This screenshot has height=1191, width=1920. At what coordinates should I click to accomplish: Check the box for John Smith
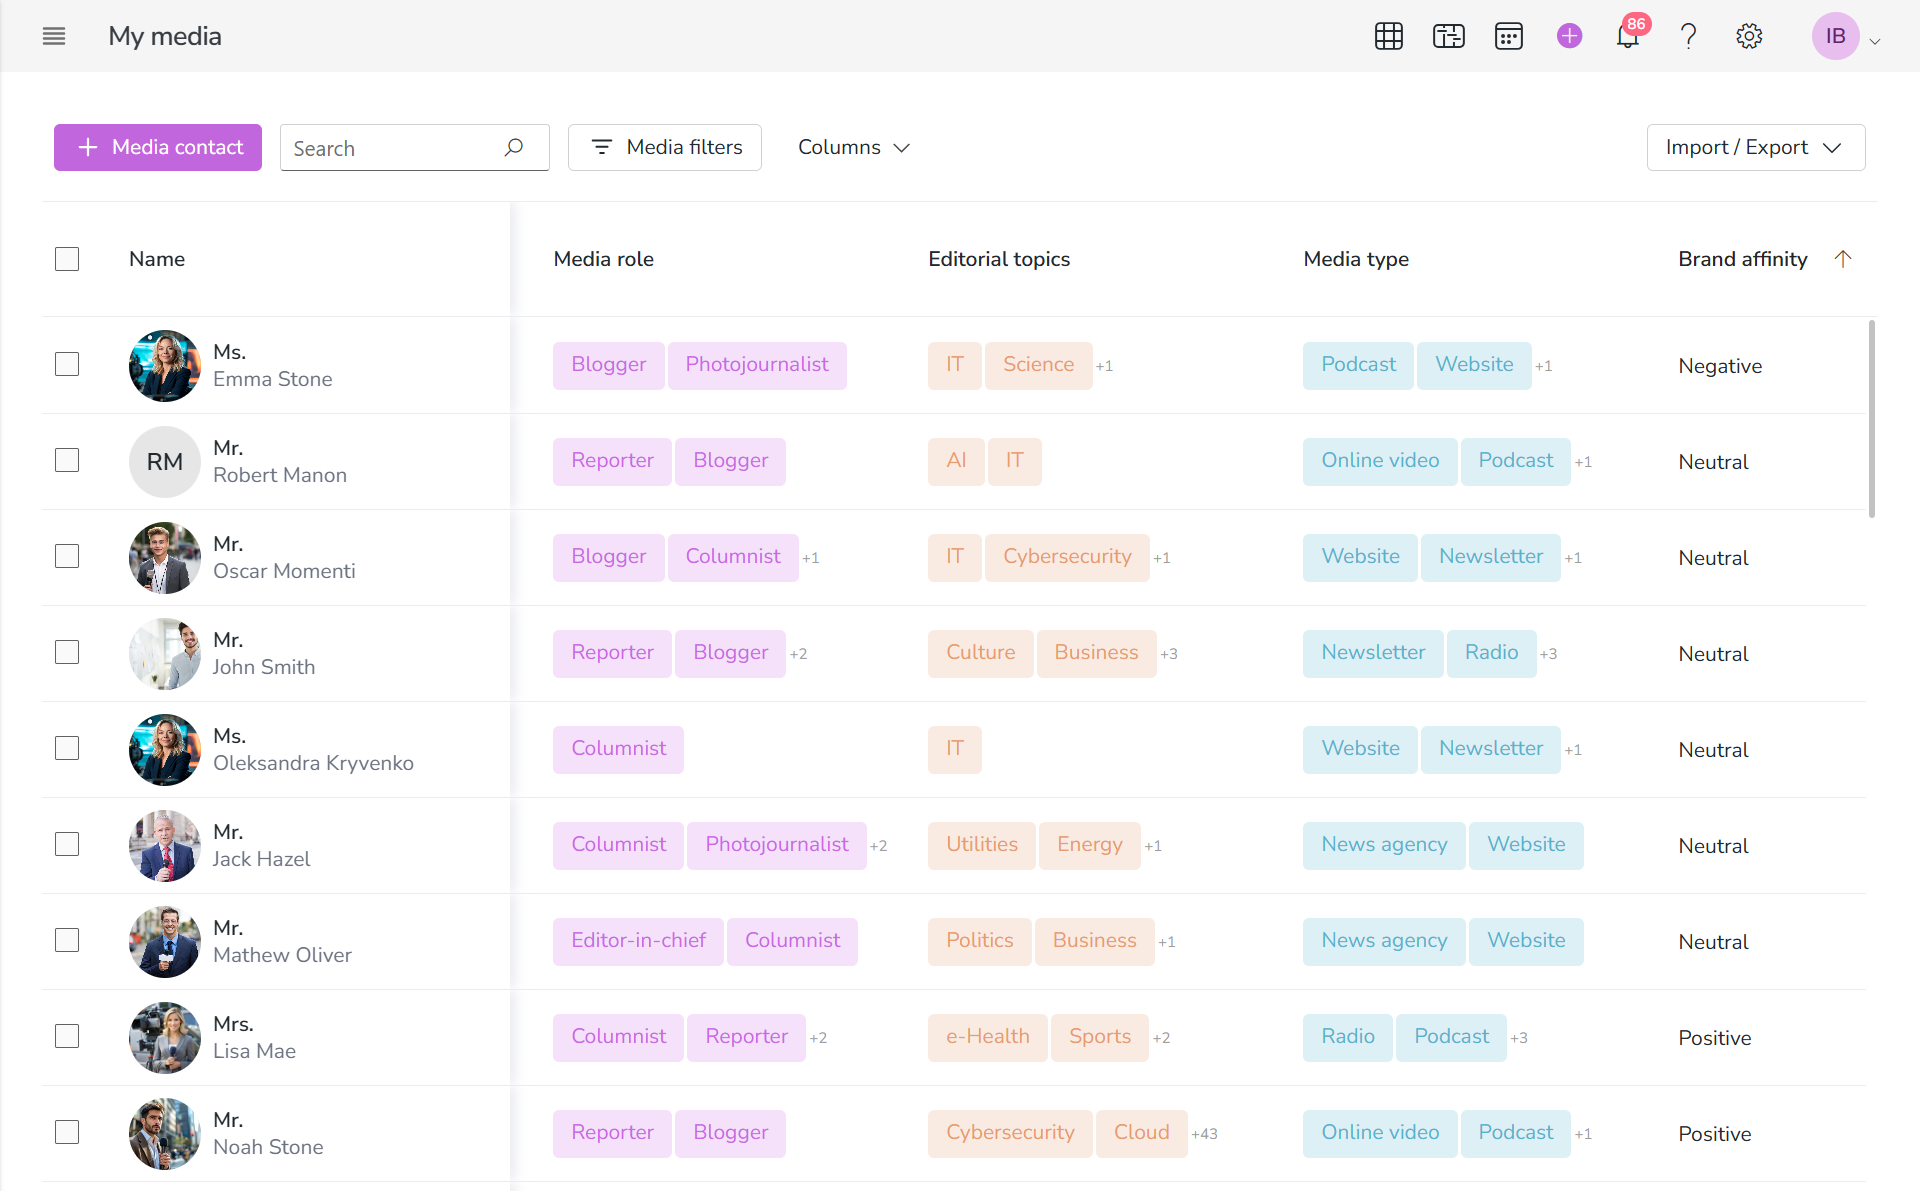pyautogui.click(x=67, y=652)
